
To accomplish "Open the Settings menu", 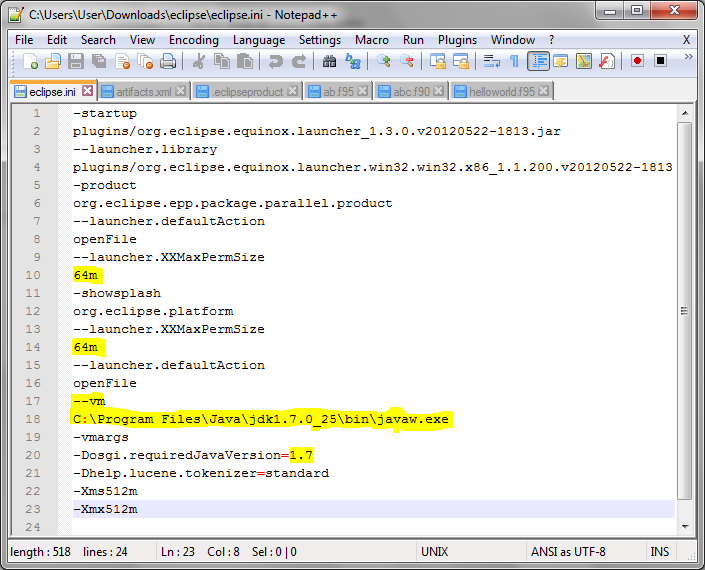I will pos(320,40).
